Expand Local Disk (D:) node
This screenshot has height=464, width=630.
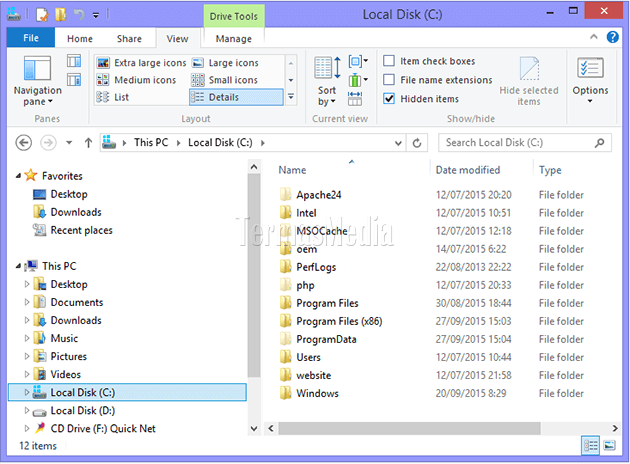tap(27, 411)
